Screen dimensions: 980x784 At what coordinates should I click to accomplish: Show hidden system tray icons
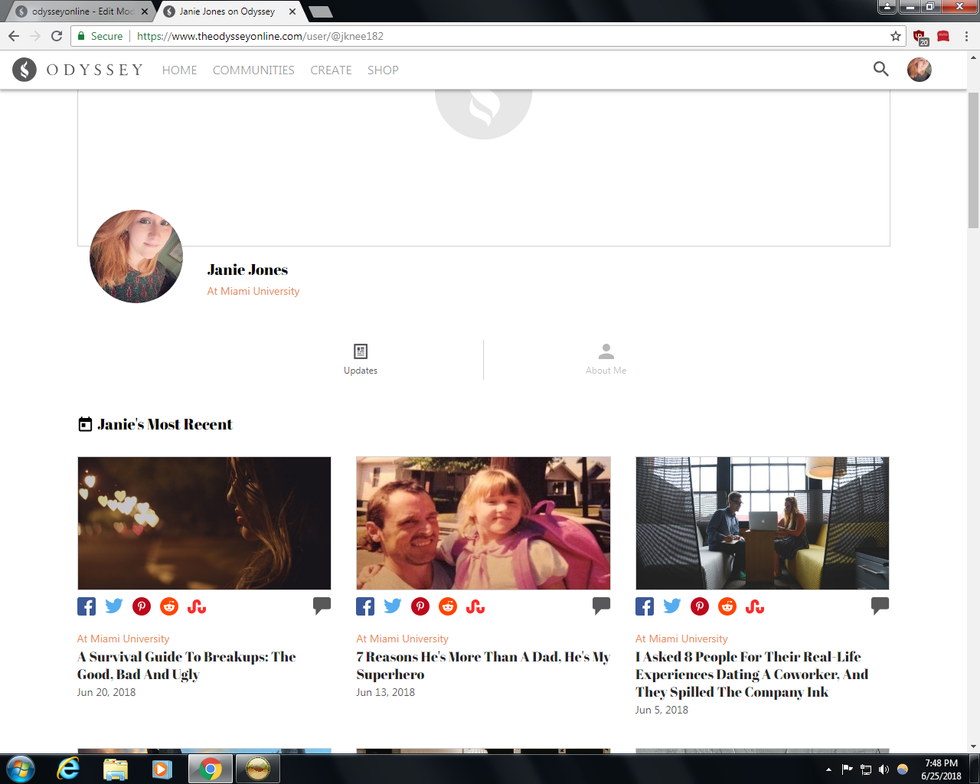[x=828, y=769]
